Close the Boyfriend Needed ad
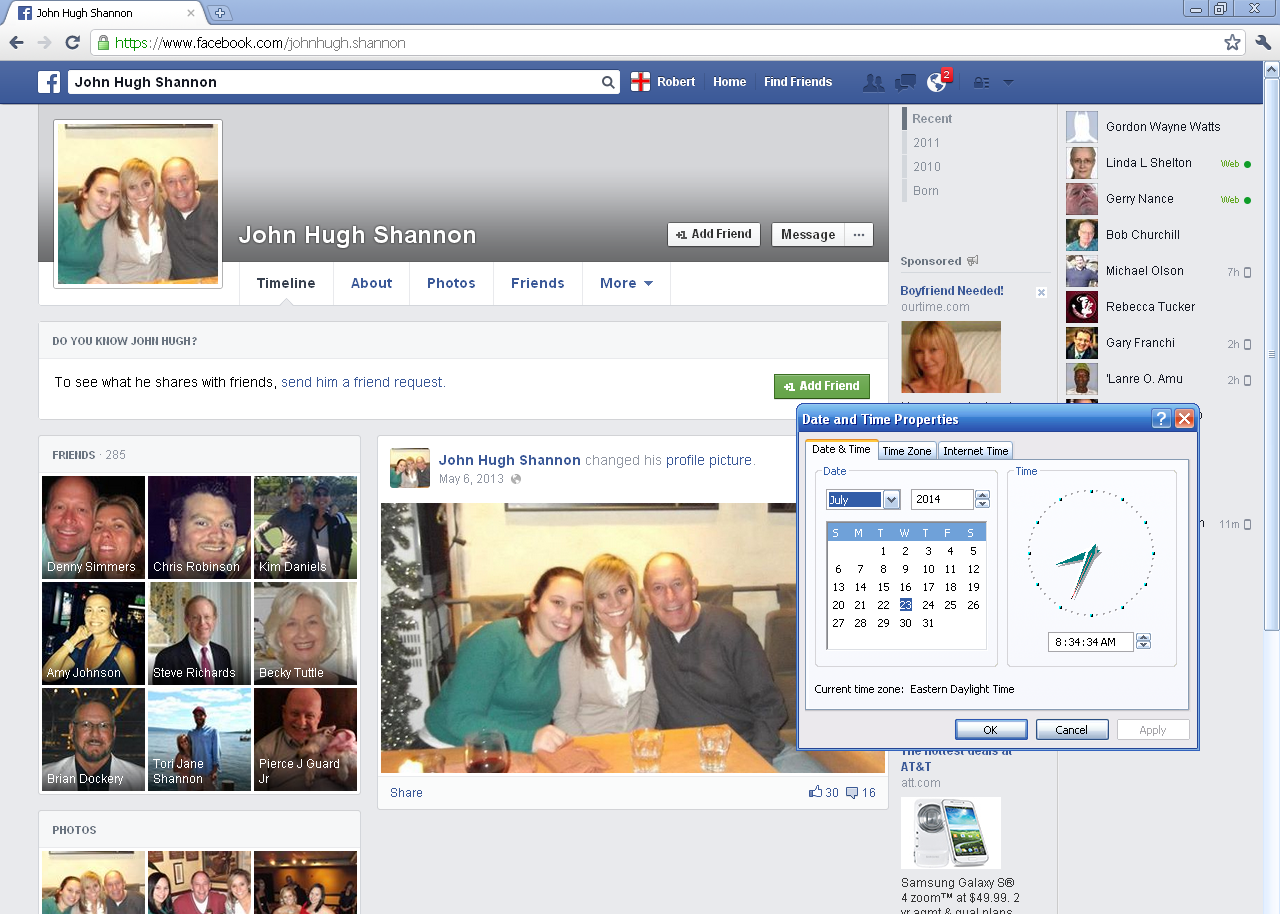The width and height of the screenshot is (1280, 914). point(1041,292)
